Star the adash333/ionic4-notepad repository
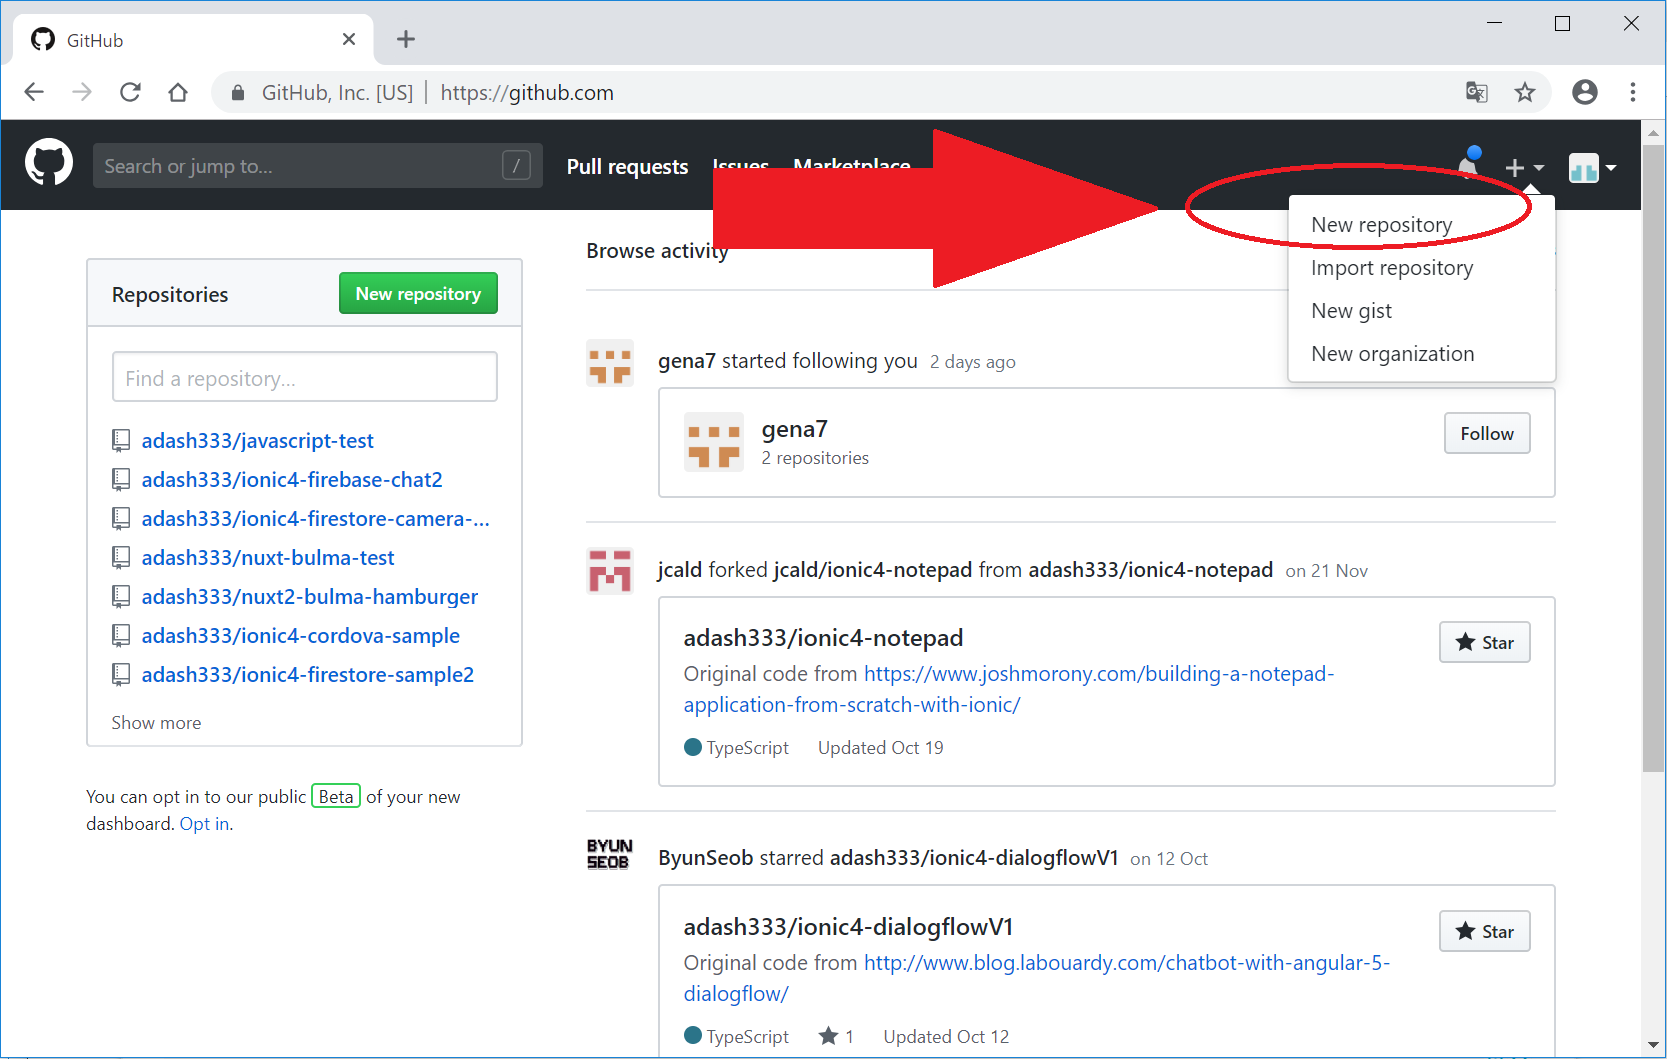The width and height of the screenshot is (1667, 1059). click(x=1484, y=642)
